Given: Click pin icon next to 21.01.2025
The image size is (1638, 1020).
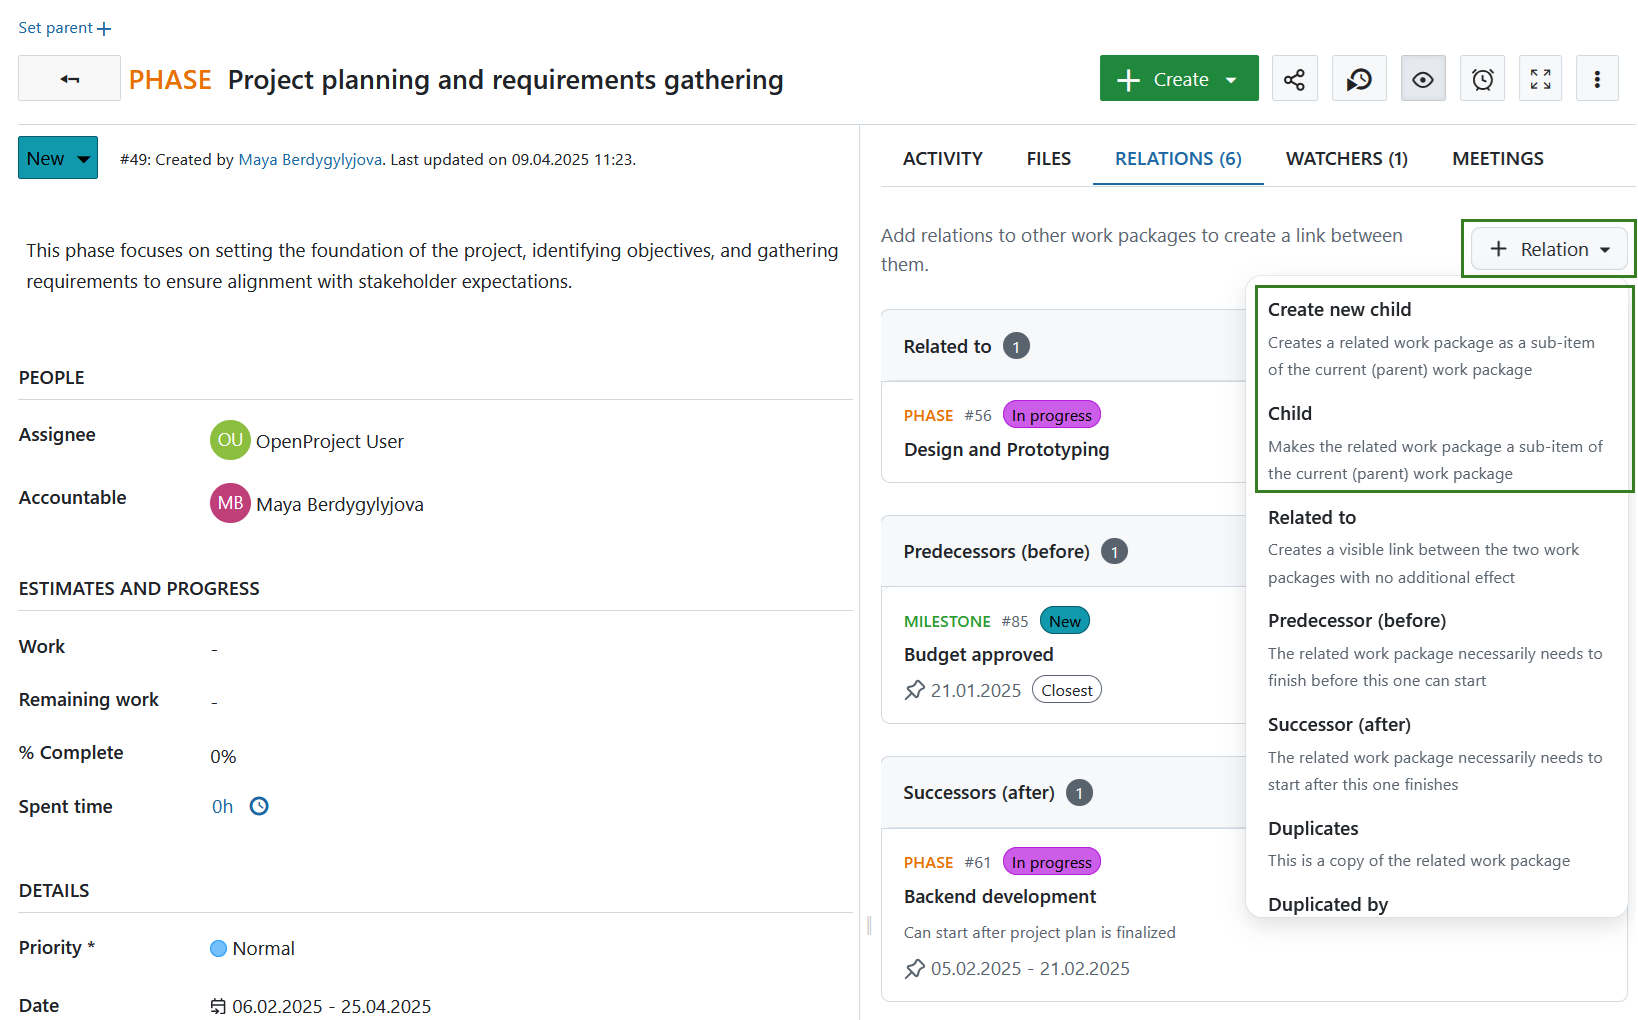Looking at the screenshot, I should click(x=915, y=690).
